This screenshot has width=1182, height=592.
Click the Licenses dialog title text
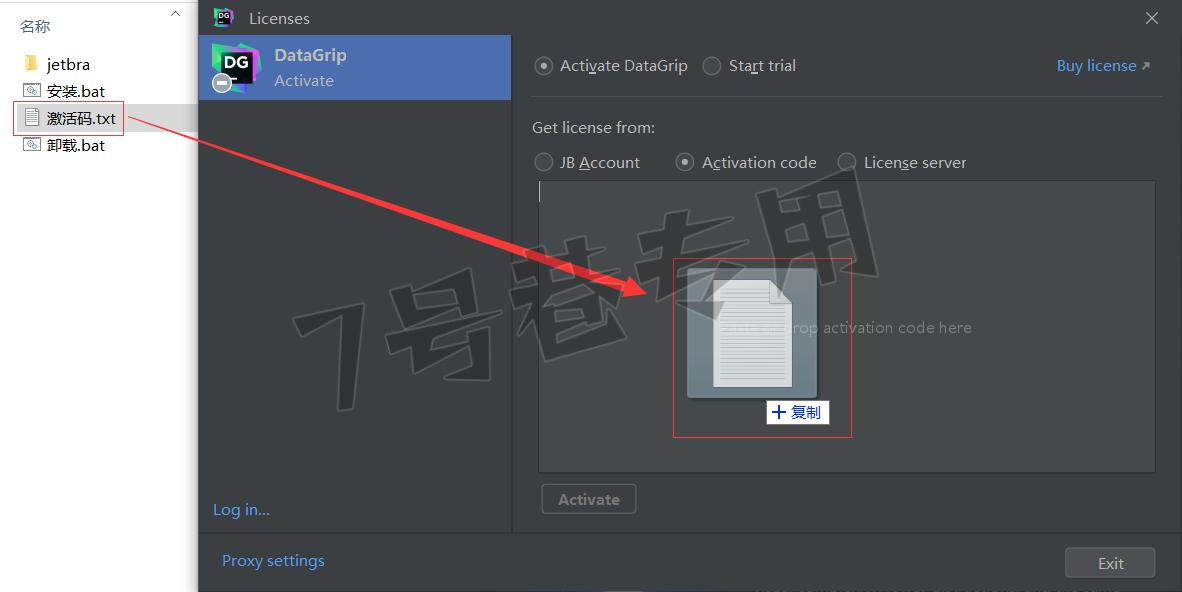click(279, 18)
